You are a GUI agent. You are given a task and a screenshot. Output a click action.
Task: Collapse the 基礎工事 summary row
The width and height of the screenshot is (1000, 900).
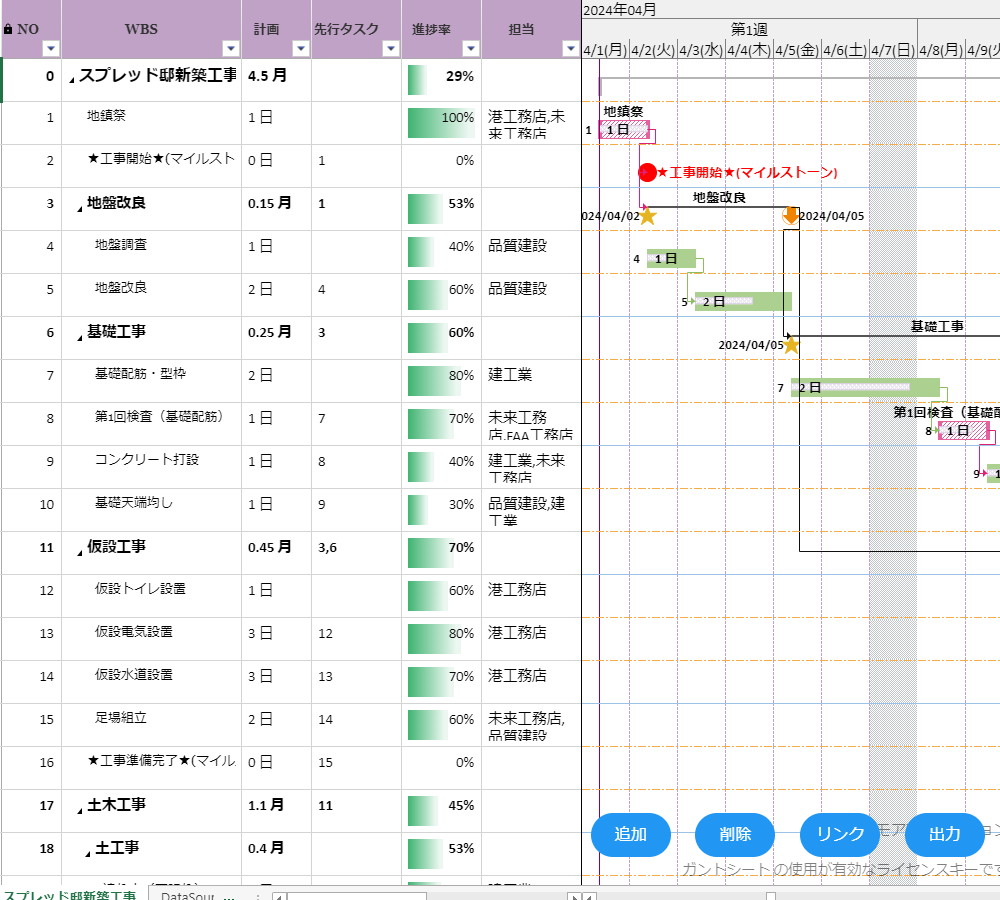(x=80, y=337)
